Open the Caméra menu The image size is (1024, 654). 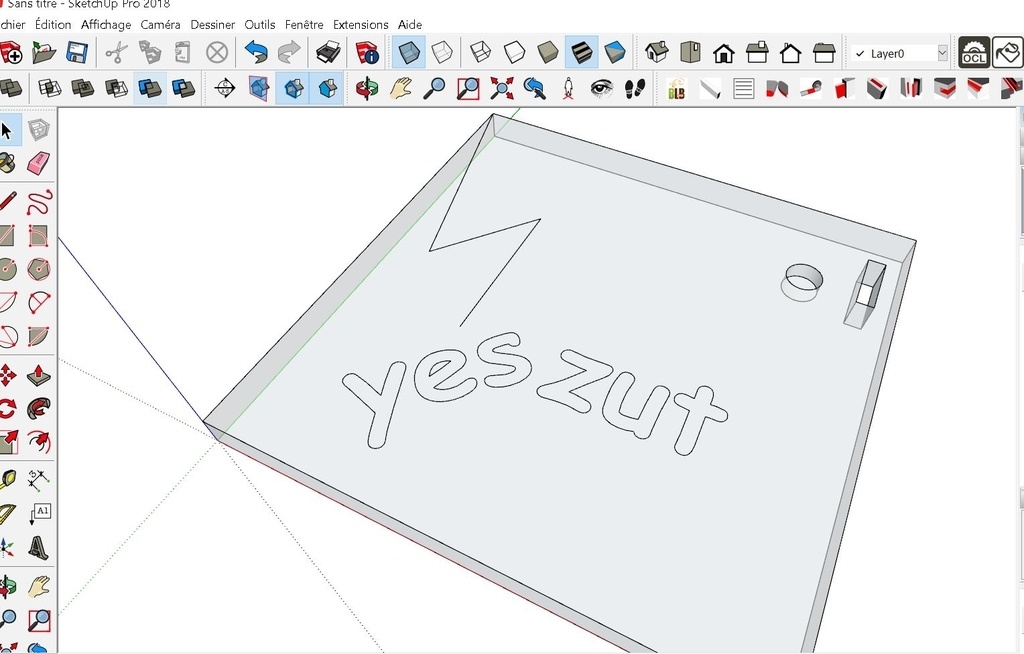point(160,25)
